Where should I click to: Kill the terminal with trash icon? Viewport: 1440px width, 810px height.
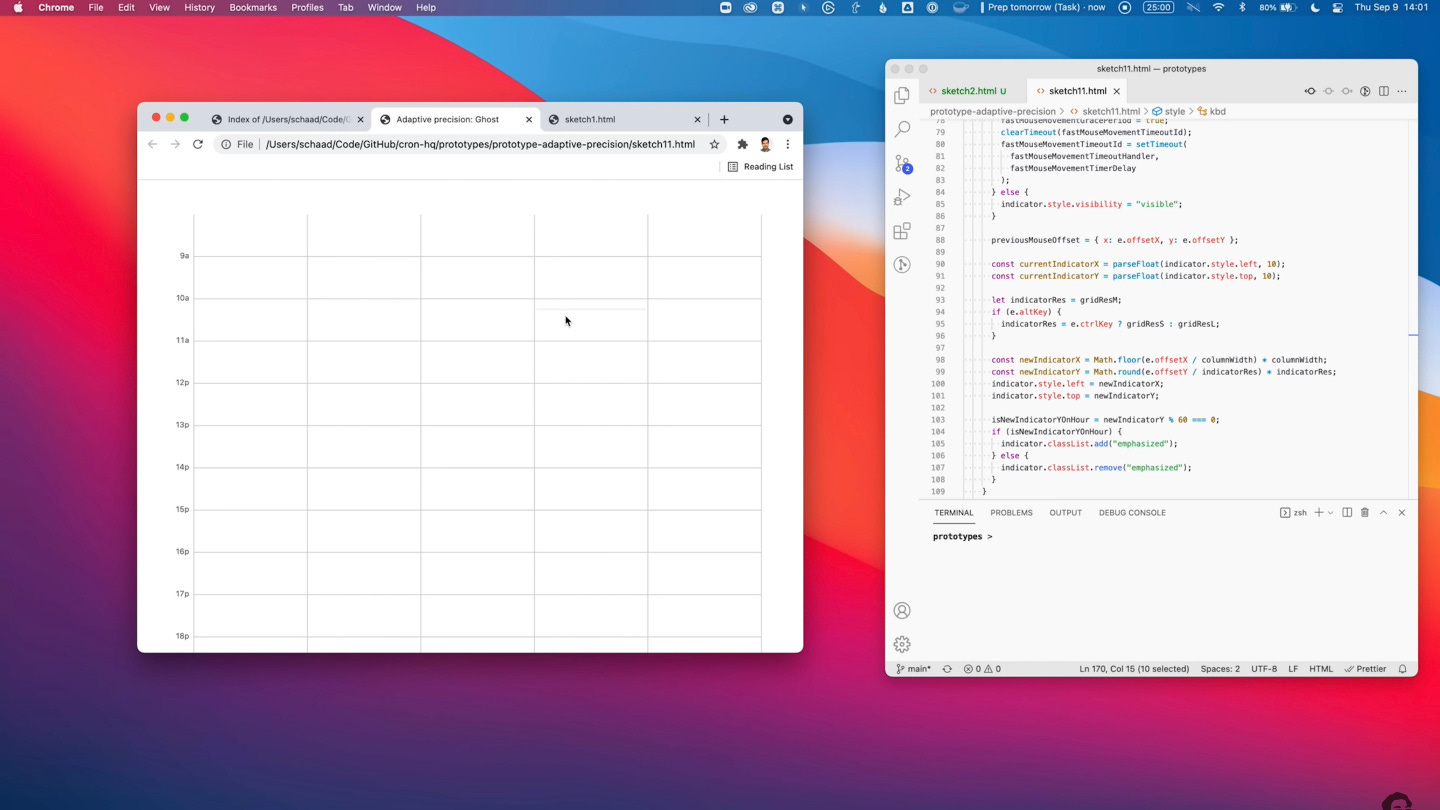click(x=1365, y=513)
